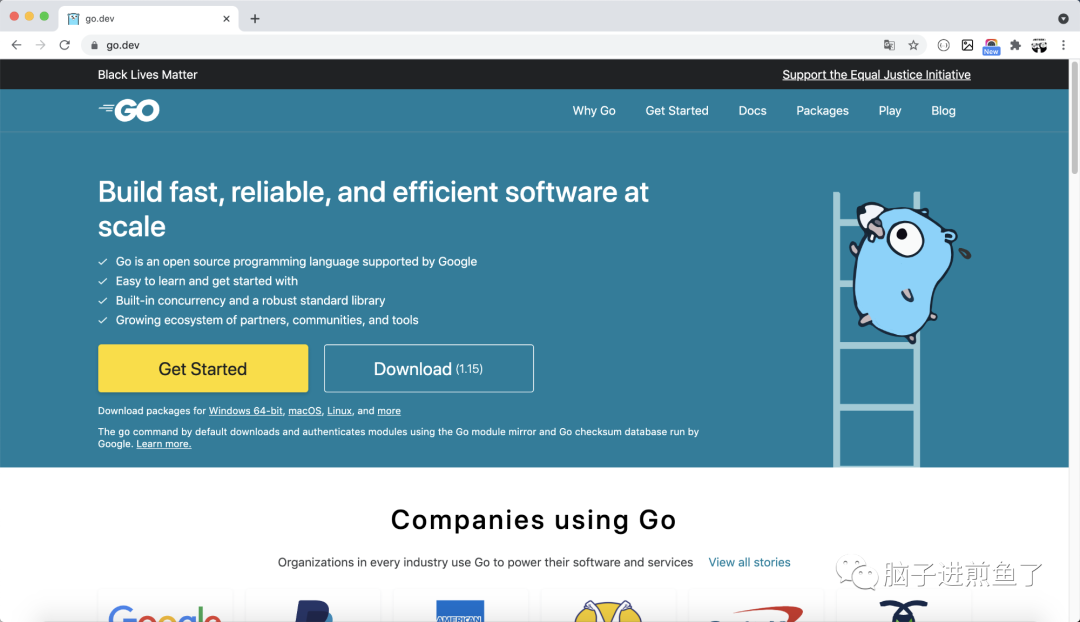1080x622 pixels.
Task: Open the Play nav item
Action: [x=890, y=110]
